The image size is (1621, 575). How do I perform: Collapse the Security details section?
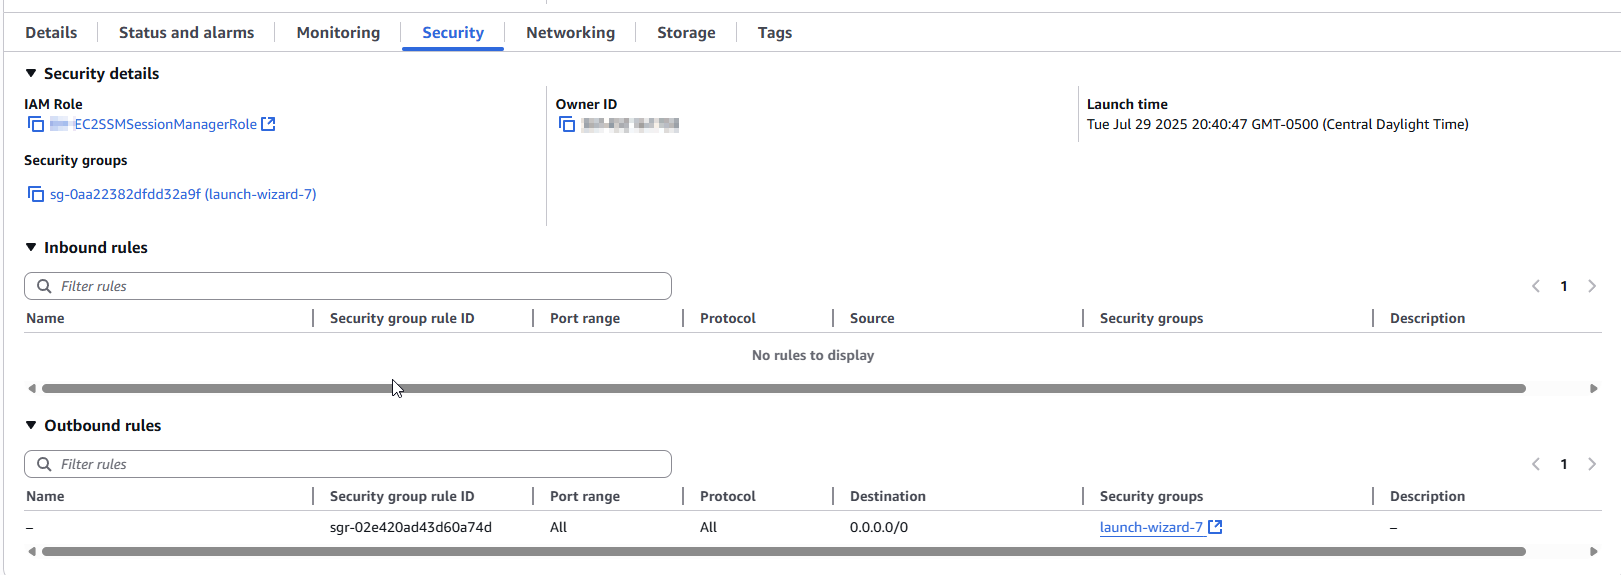click(31, 73)
